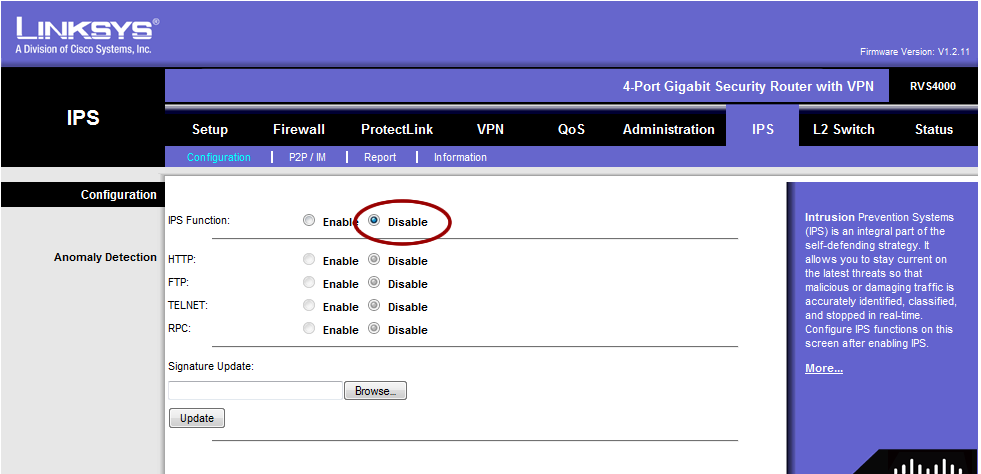
Task: Enable HTTP anomaly detection
Action: pos(309,260)
